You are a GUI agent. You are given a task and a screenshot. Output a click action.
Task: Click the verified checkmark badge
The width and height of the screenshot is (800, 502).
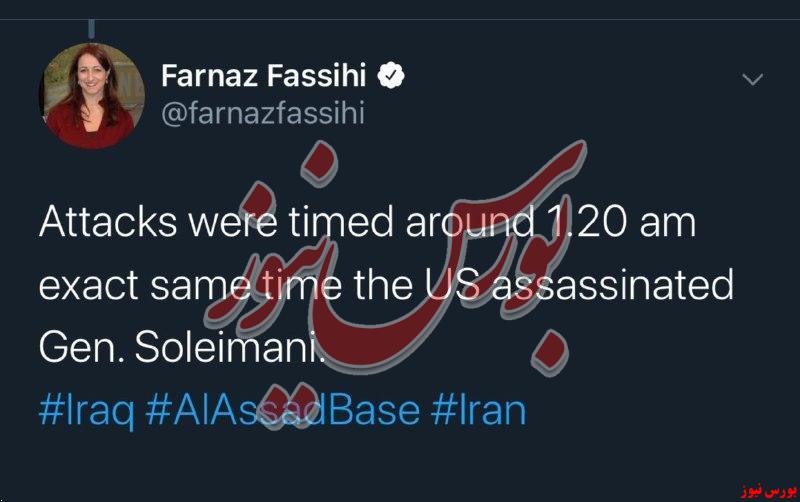tap(391, 76)
